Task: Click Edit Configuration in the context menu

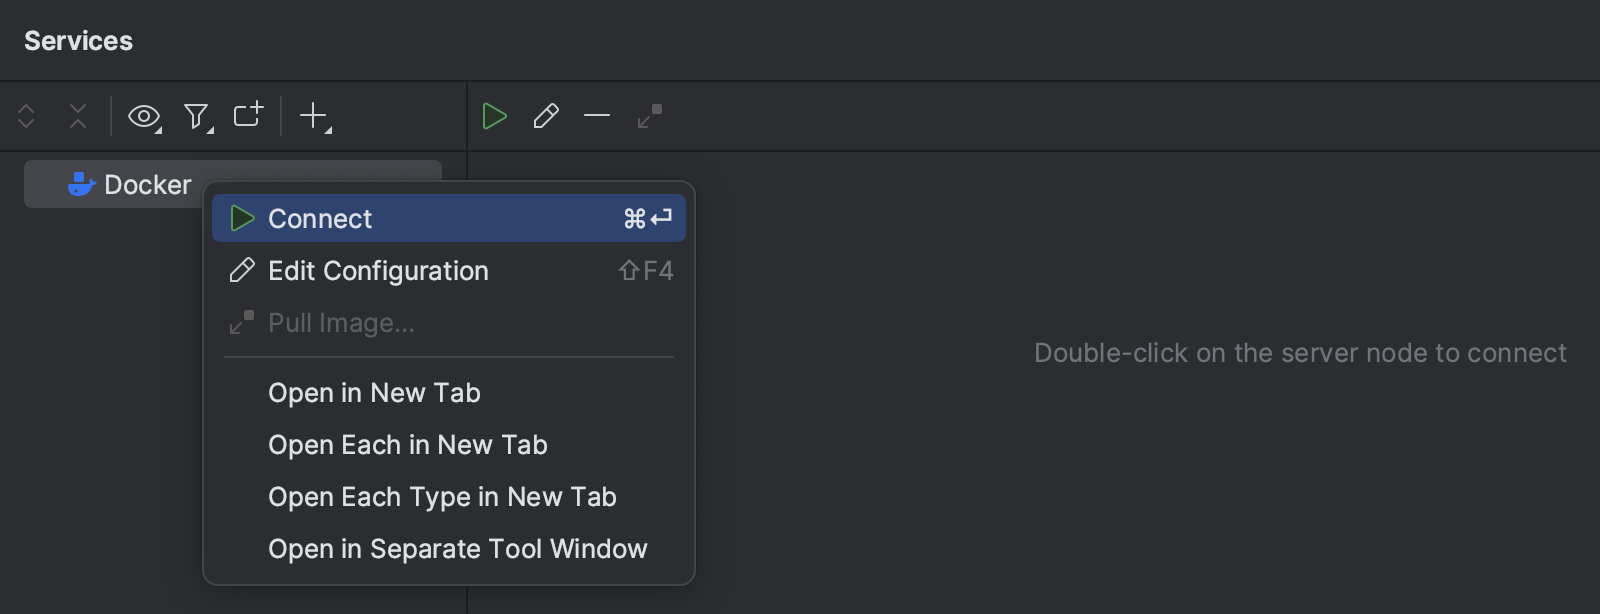Action: point(378,271)
